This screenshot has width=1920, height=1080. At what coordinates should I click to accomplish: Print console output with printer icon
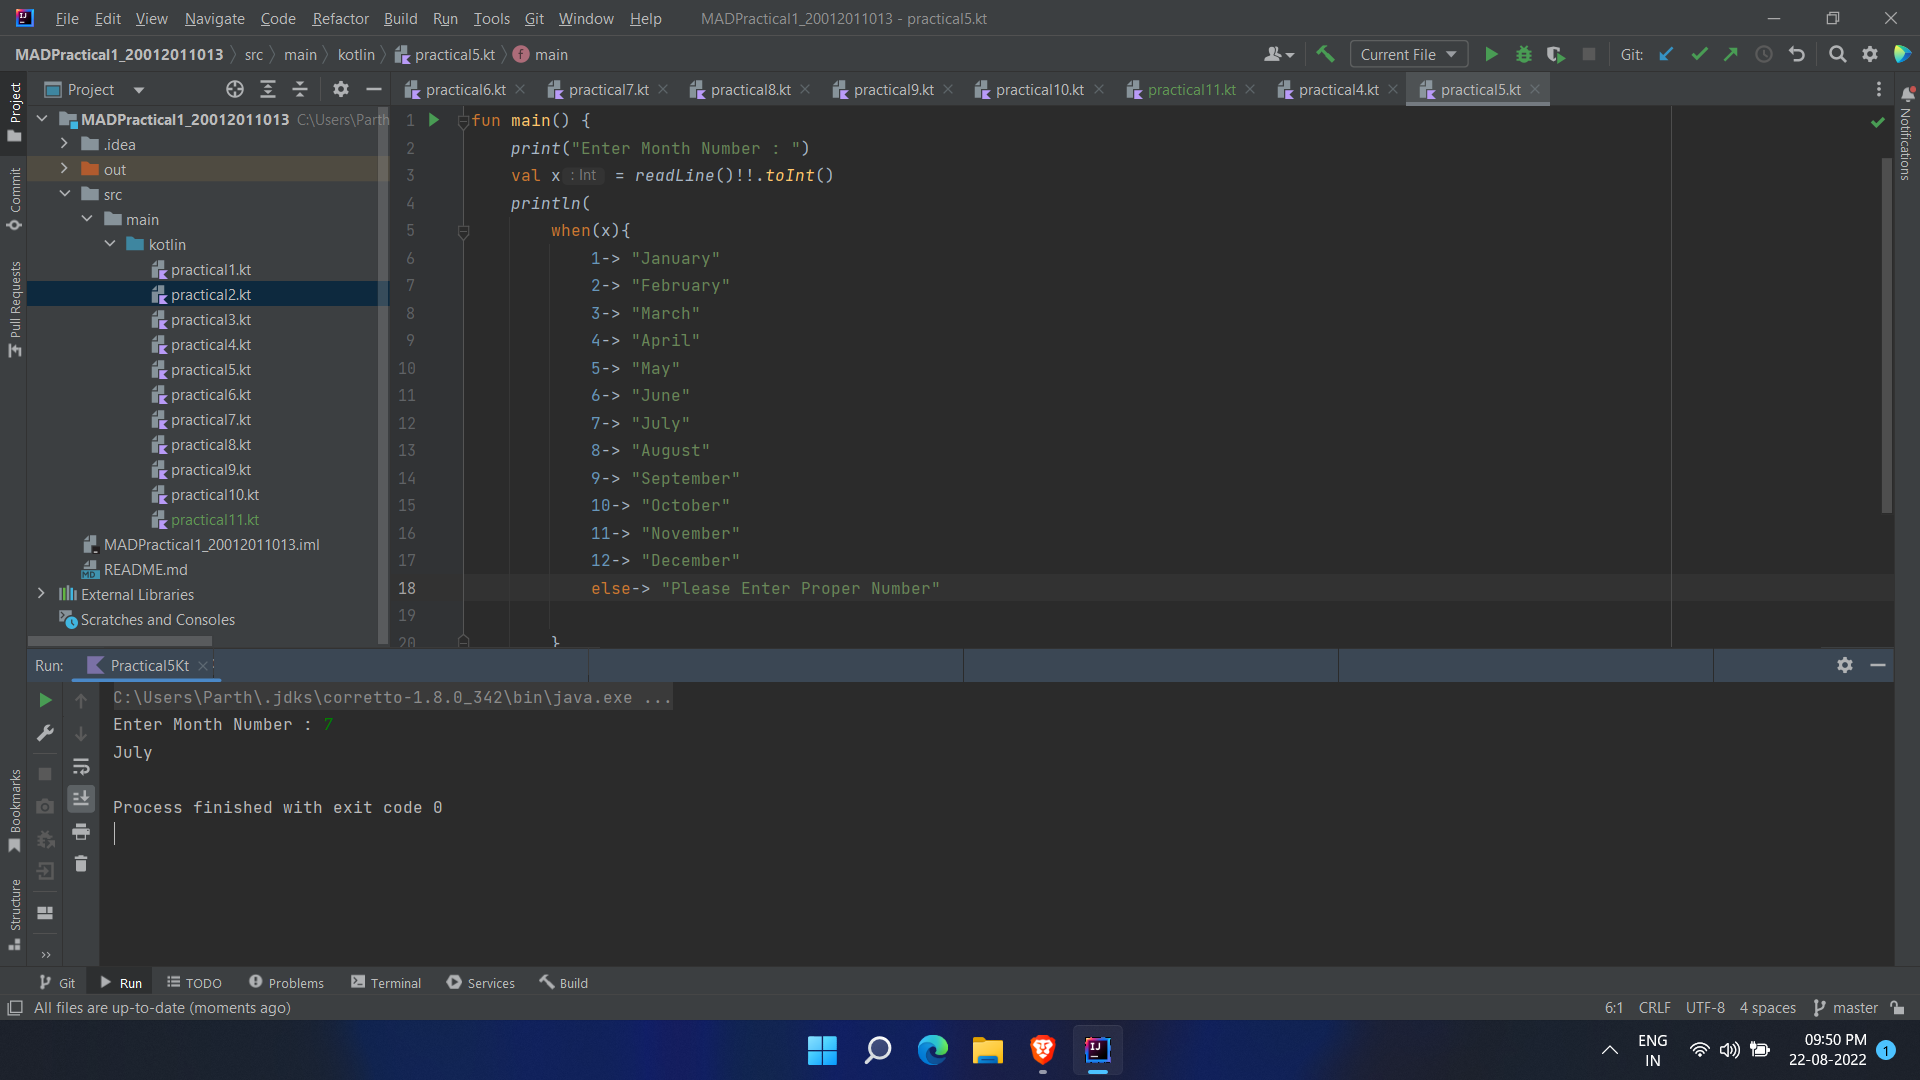pyautogui.click(x=81, y=832)
